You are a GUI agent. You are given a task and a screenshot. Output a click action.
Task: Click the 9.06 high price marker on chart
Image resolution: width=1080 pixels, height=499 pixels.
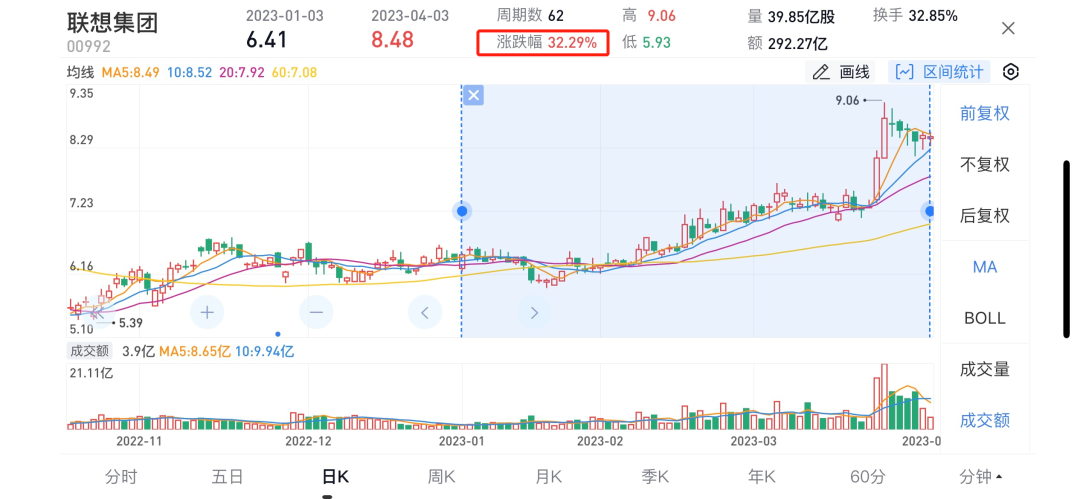pos(847,100)
